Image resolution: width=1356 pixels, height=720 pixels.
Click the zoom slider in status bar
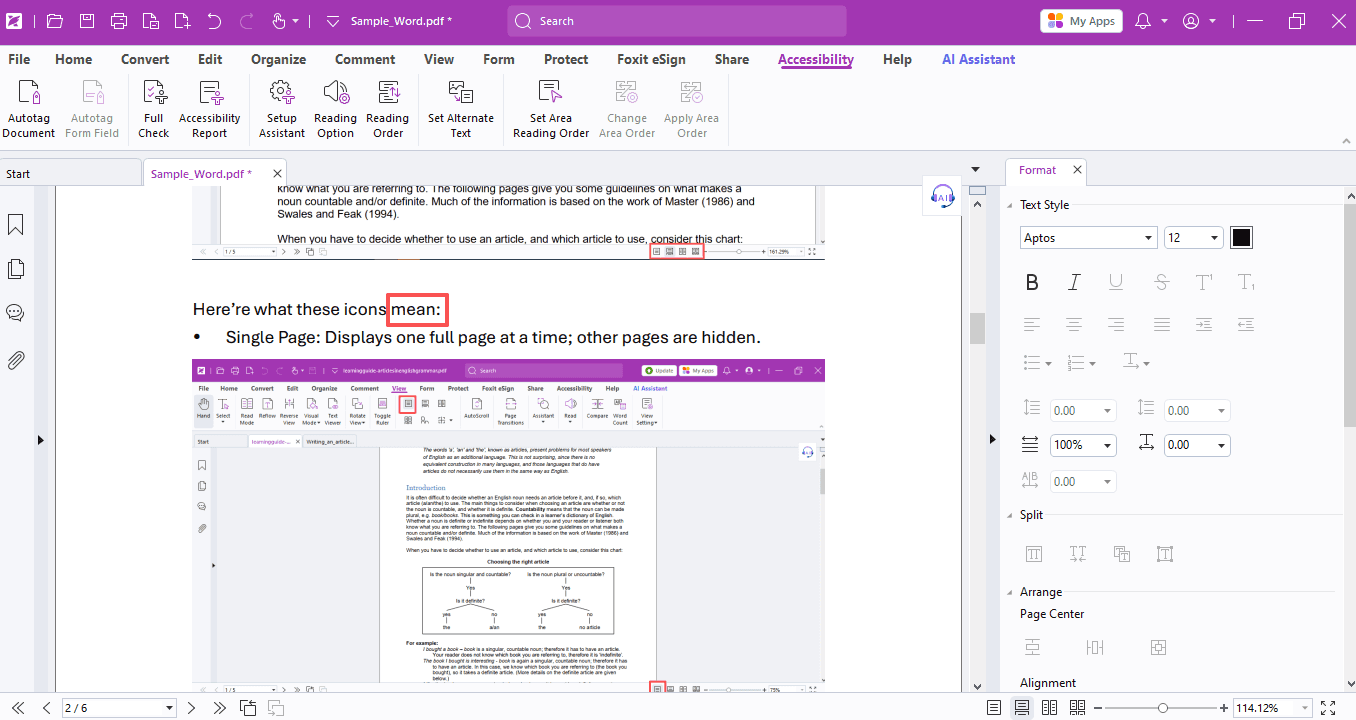(1163, 708)
